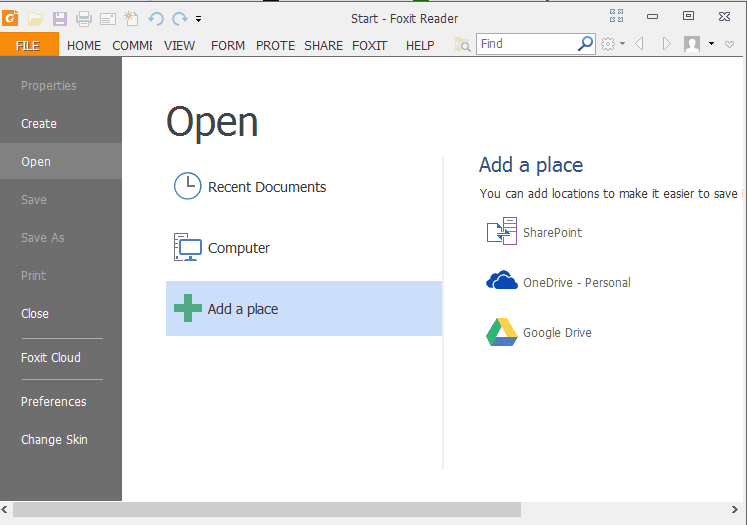The image size is (747, 525).
Task: Switch to the HELP ribbon tab
Action: (420, 46)
